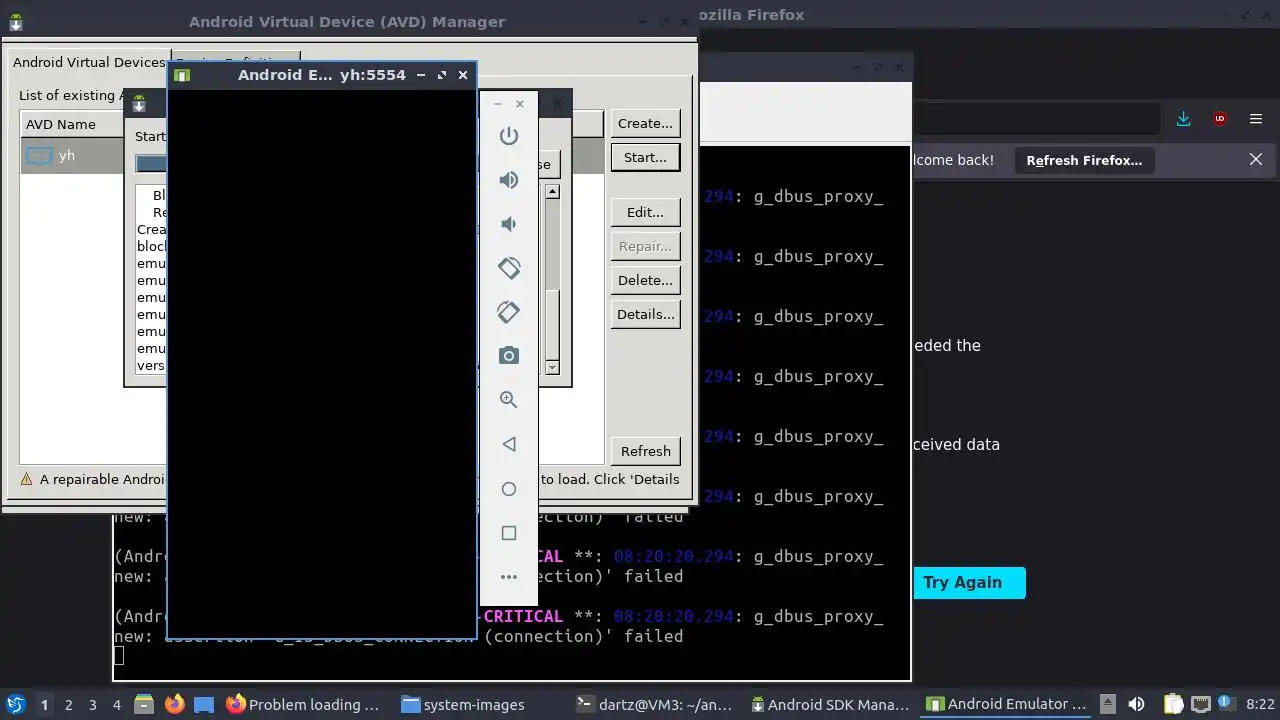Launch Firefox from the panel quick launcher
The height and width of the screenshot is (720, 1280).
(x=174, y=704)
